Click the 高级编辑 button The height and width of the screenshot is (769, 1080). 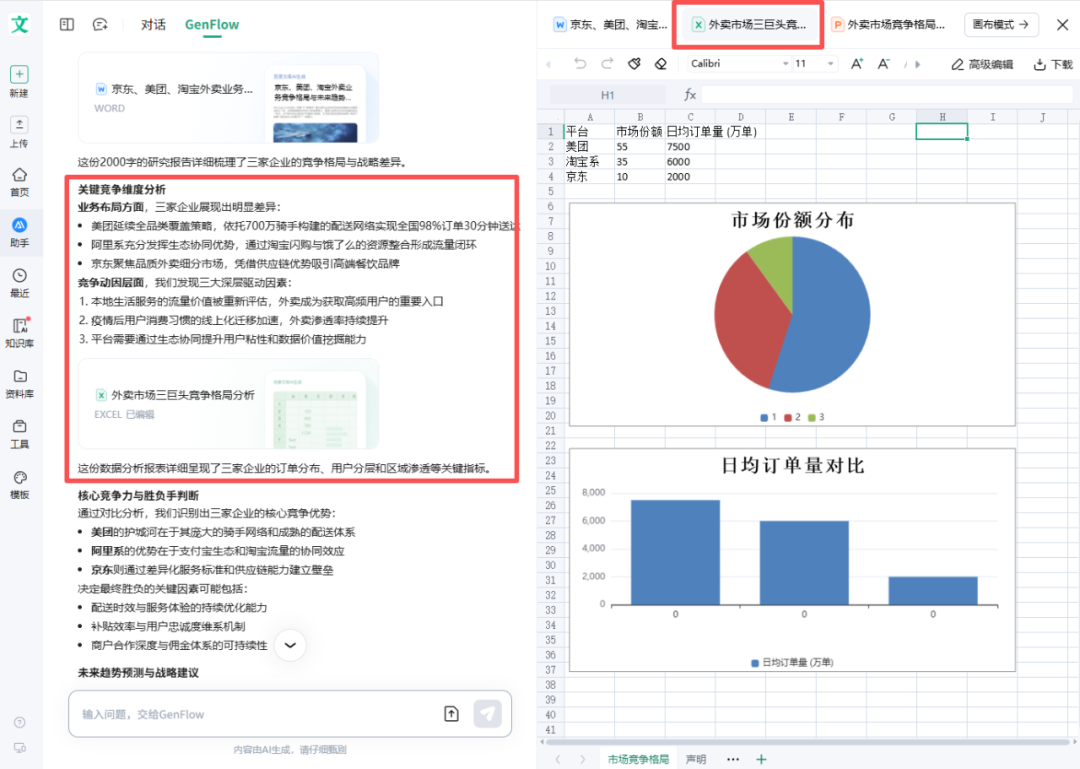982,64
